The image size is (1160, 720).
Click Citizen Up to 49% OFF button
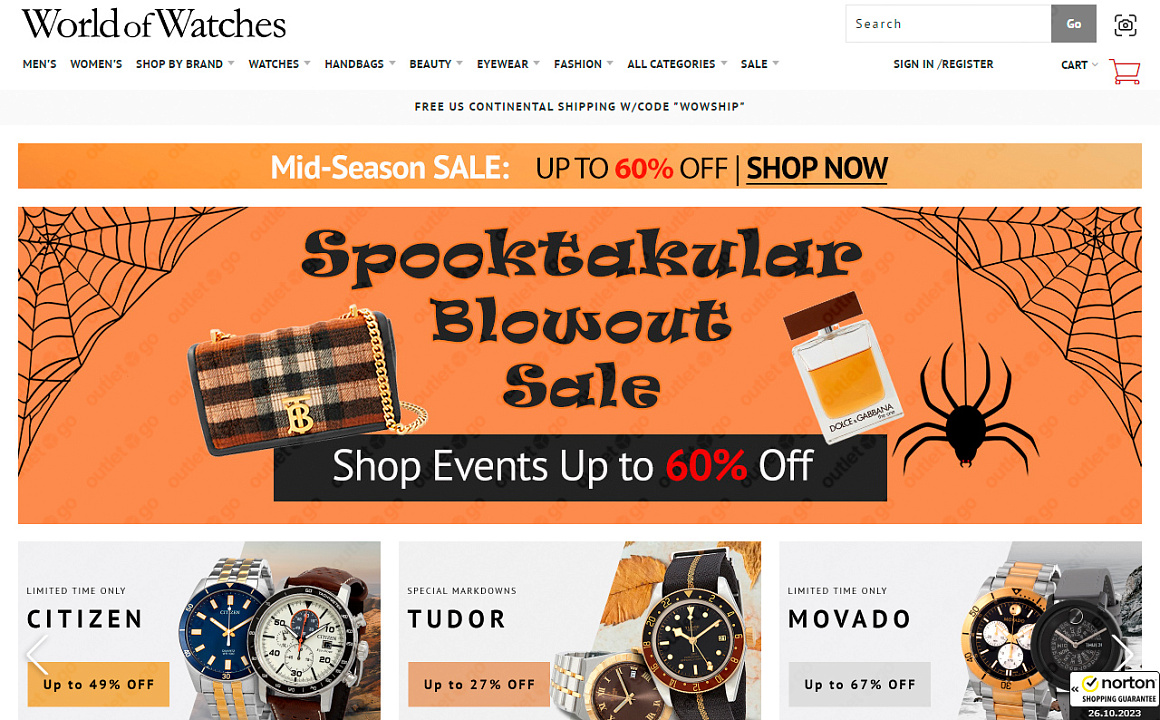click(98, 684)
